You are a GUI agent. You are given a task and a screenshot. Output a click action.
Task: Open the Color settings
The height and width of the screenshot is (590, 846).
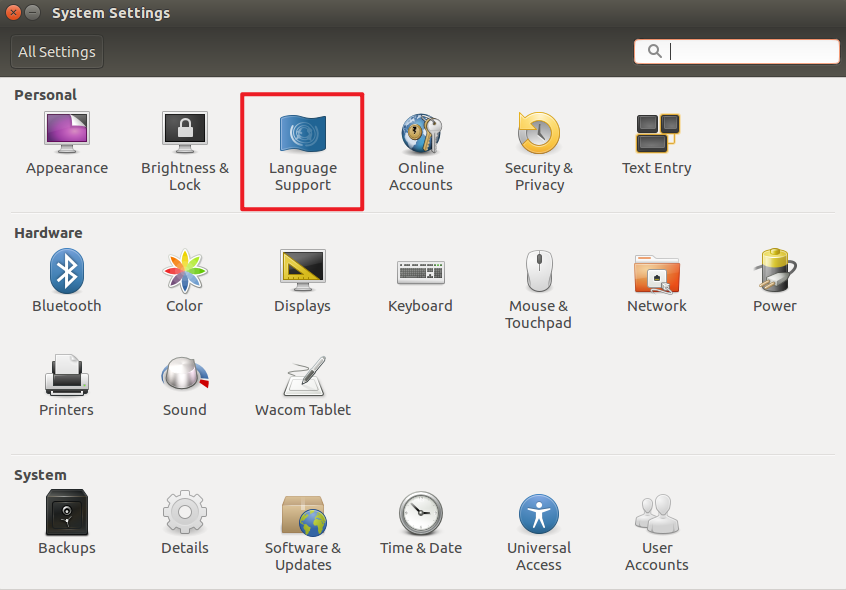pos(184,280)
